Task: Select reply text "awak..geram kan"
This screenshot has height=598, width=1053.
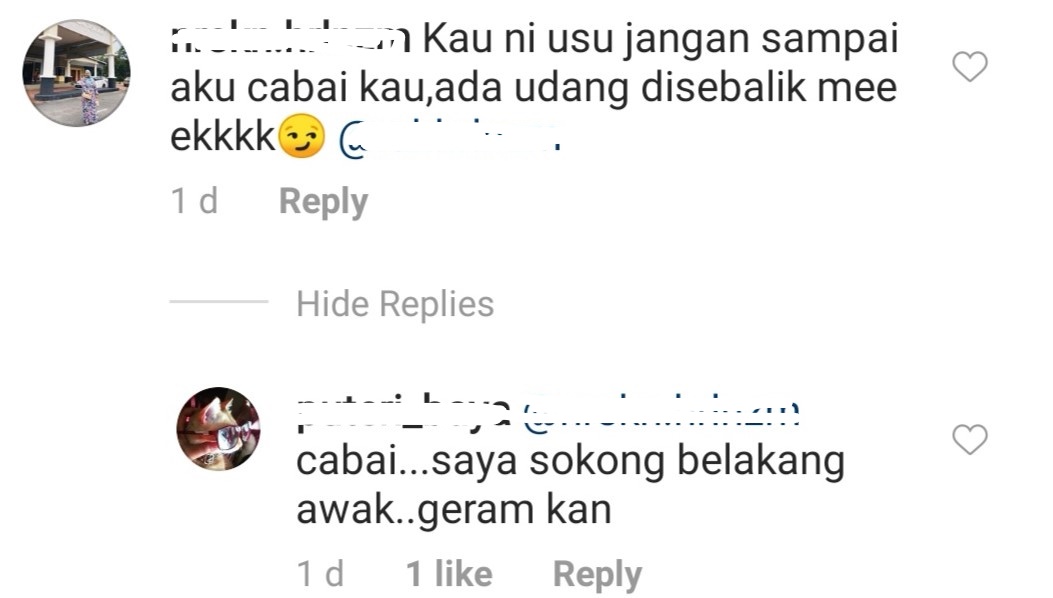Action: click(454, 510)
